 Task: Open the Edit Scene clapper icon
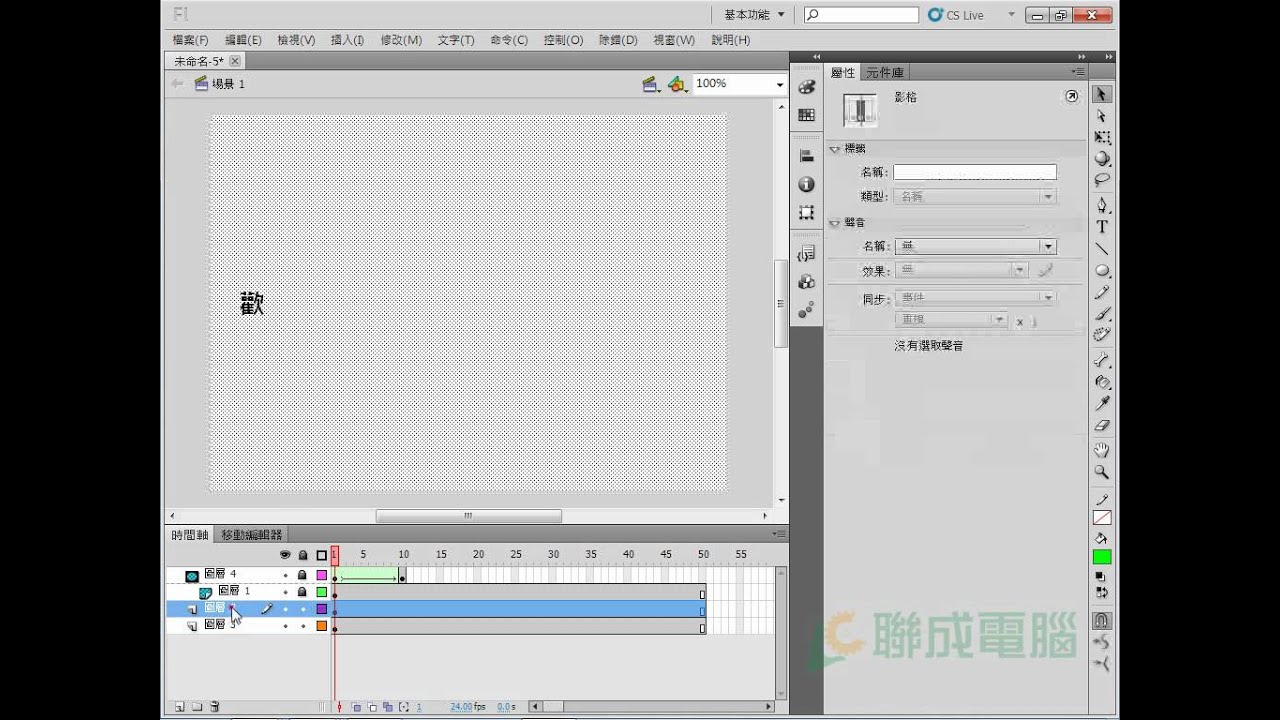coord(651,84)
